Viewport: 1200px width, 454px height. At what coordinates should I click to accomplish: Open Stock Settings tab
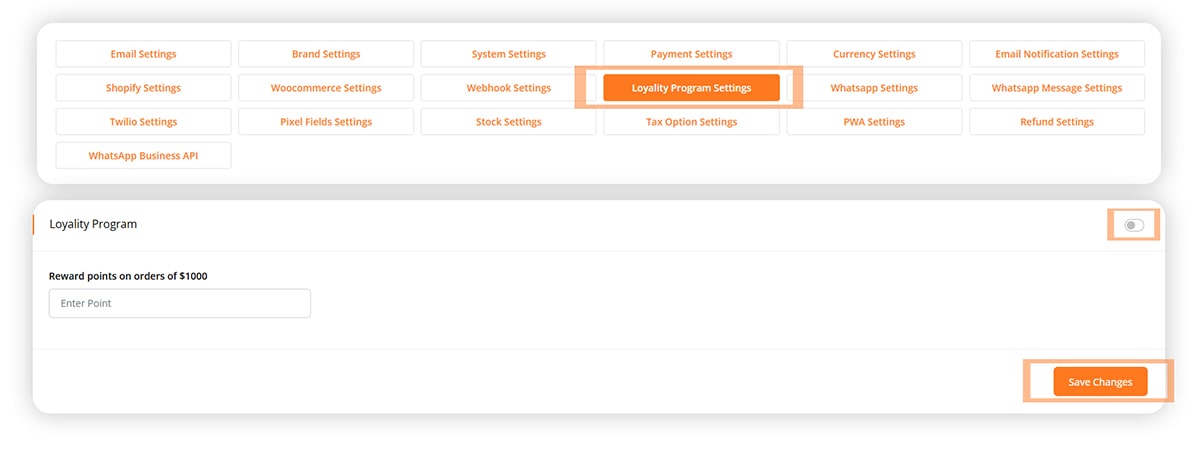pos(509,122)
